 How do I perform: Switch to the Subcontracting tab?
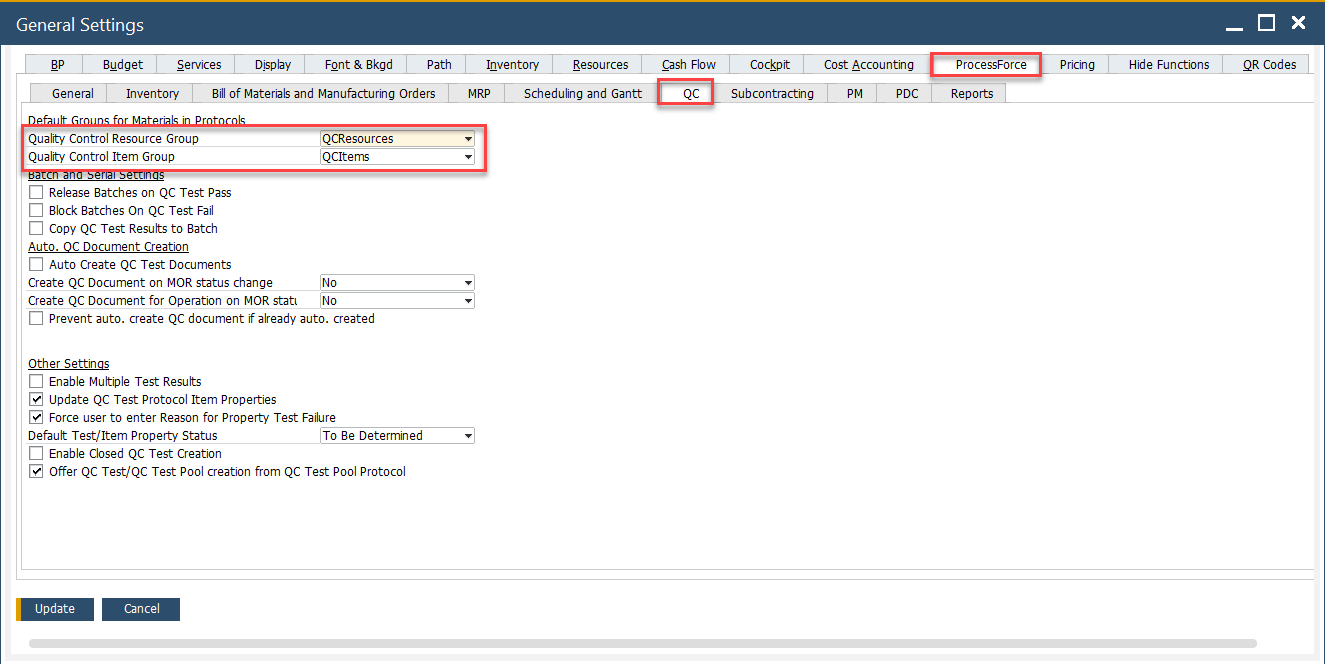pos(772,93)
